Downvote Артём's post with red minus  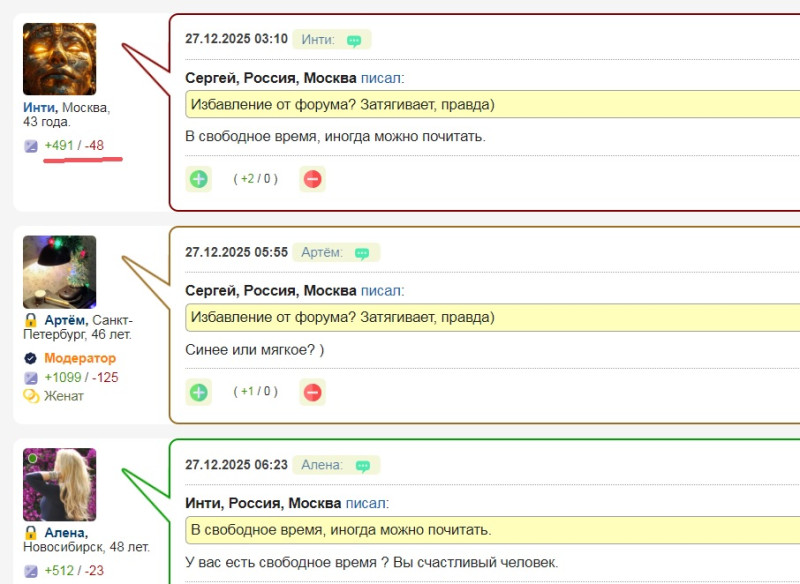[312, 392]
